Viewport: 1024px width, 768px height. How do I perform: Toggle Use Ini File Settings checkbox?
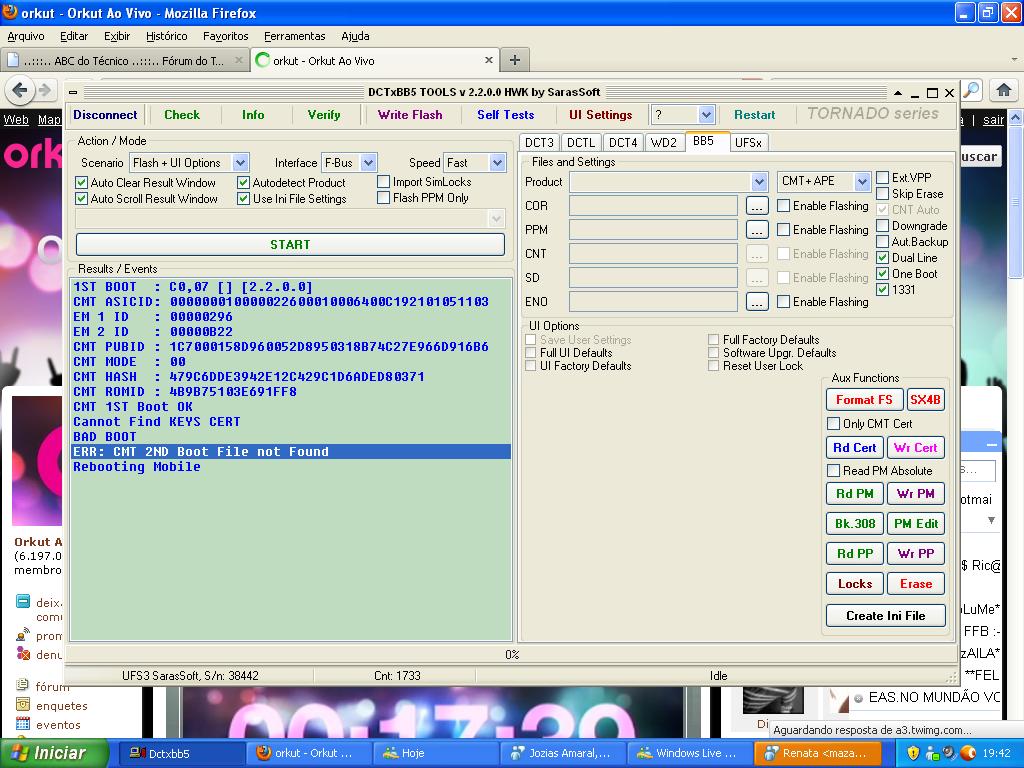(244, 199)
